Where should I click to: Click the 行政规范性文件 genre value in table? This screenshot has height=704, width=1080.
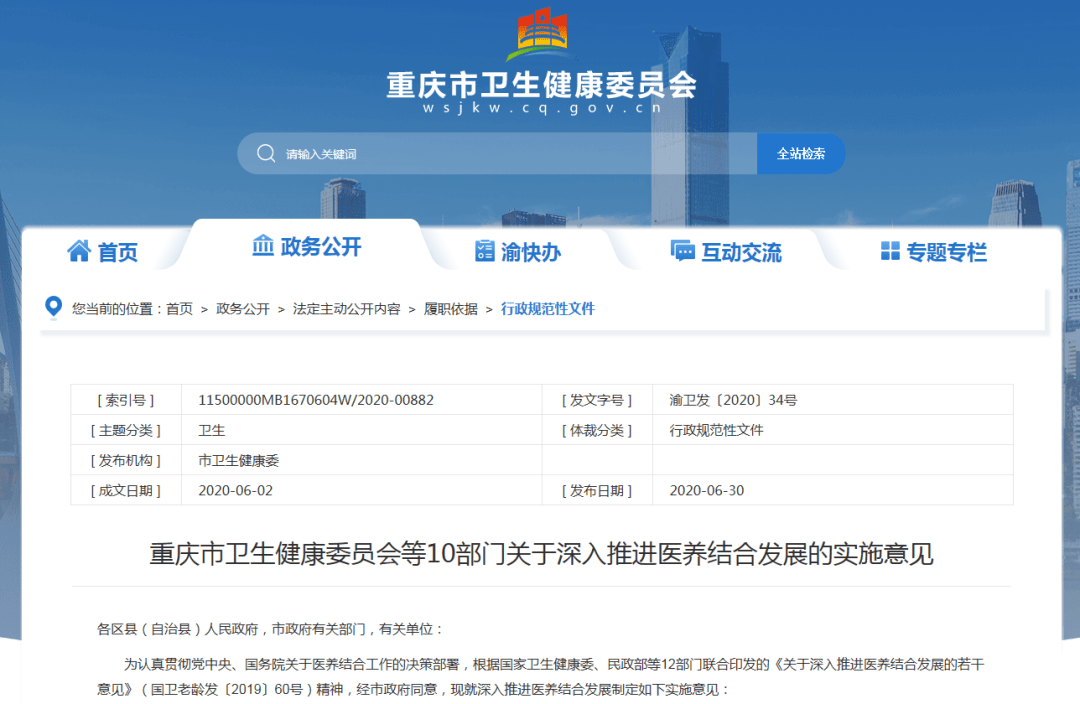pyautogui.click(x=716, y=430)
